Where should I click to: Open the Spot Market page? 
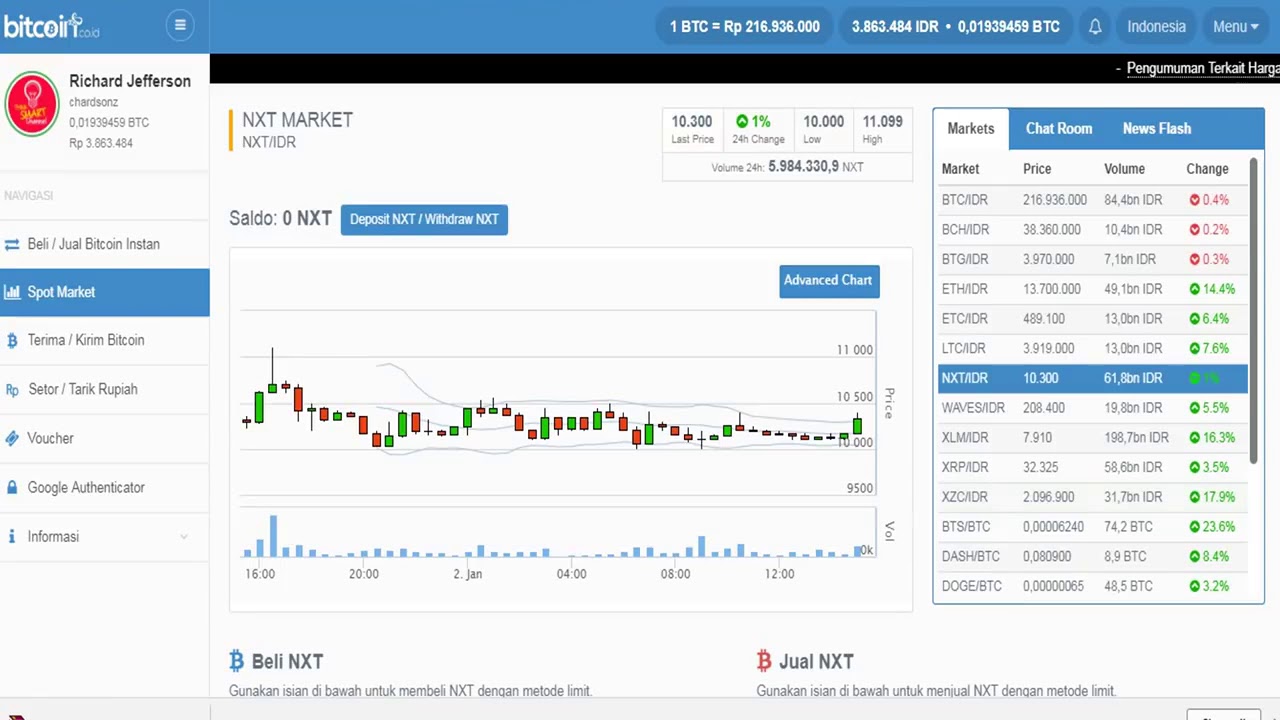coord(105,292)
